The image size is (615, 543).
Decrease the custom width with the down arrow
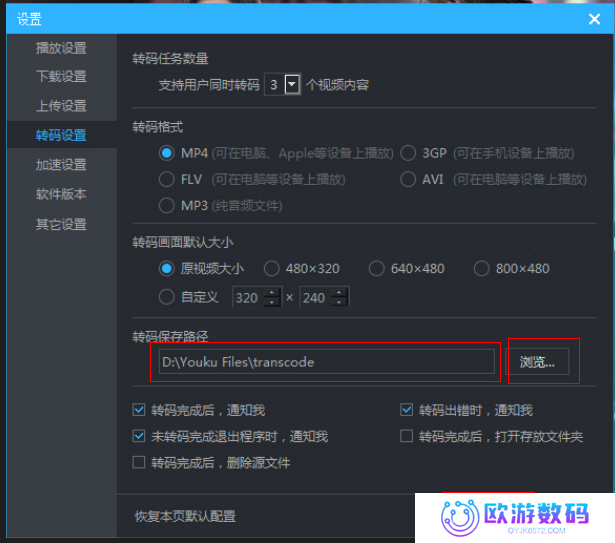[x=272, y=302]
